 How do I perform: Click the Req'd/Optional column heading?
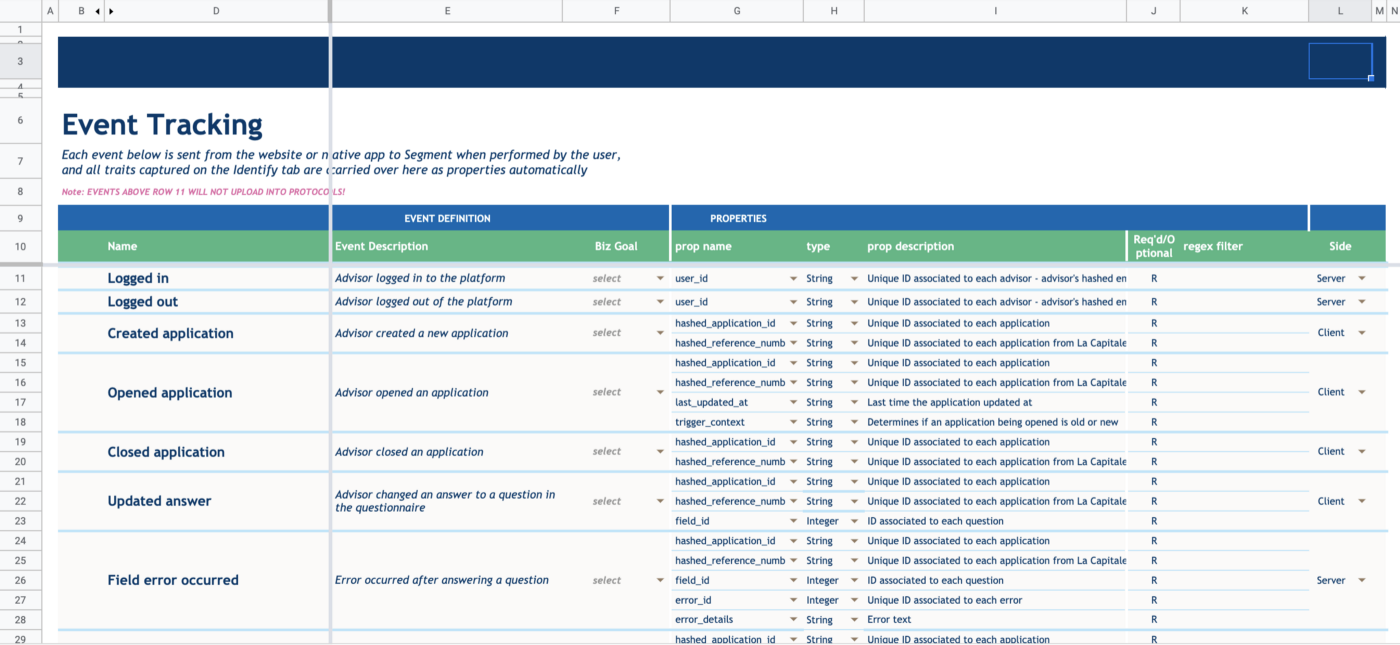pyautogui.click(x=1153, y=246)
